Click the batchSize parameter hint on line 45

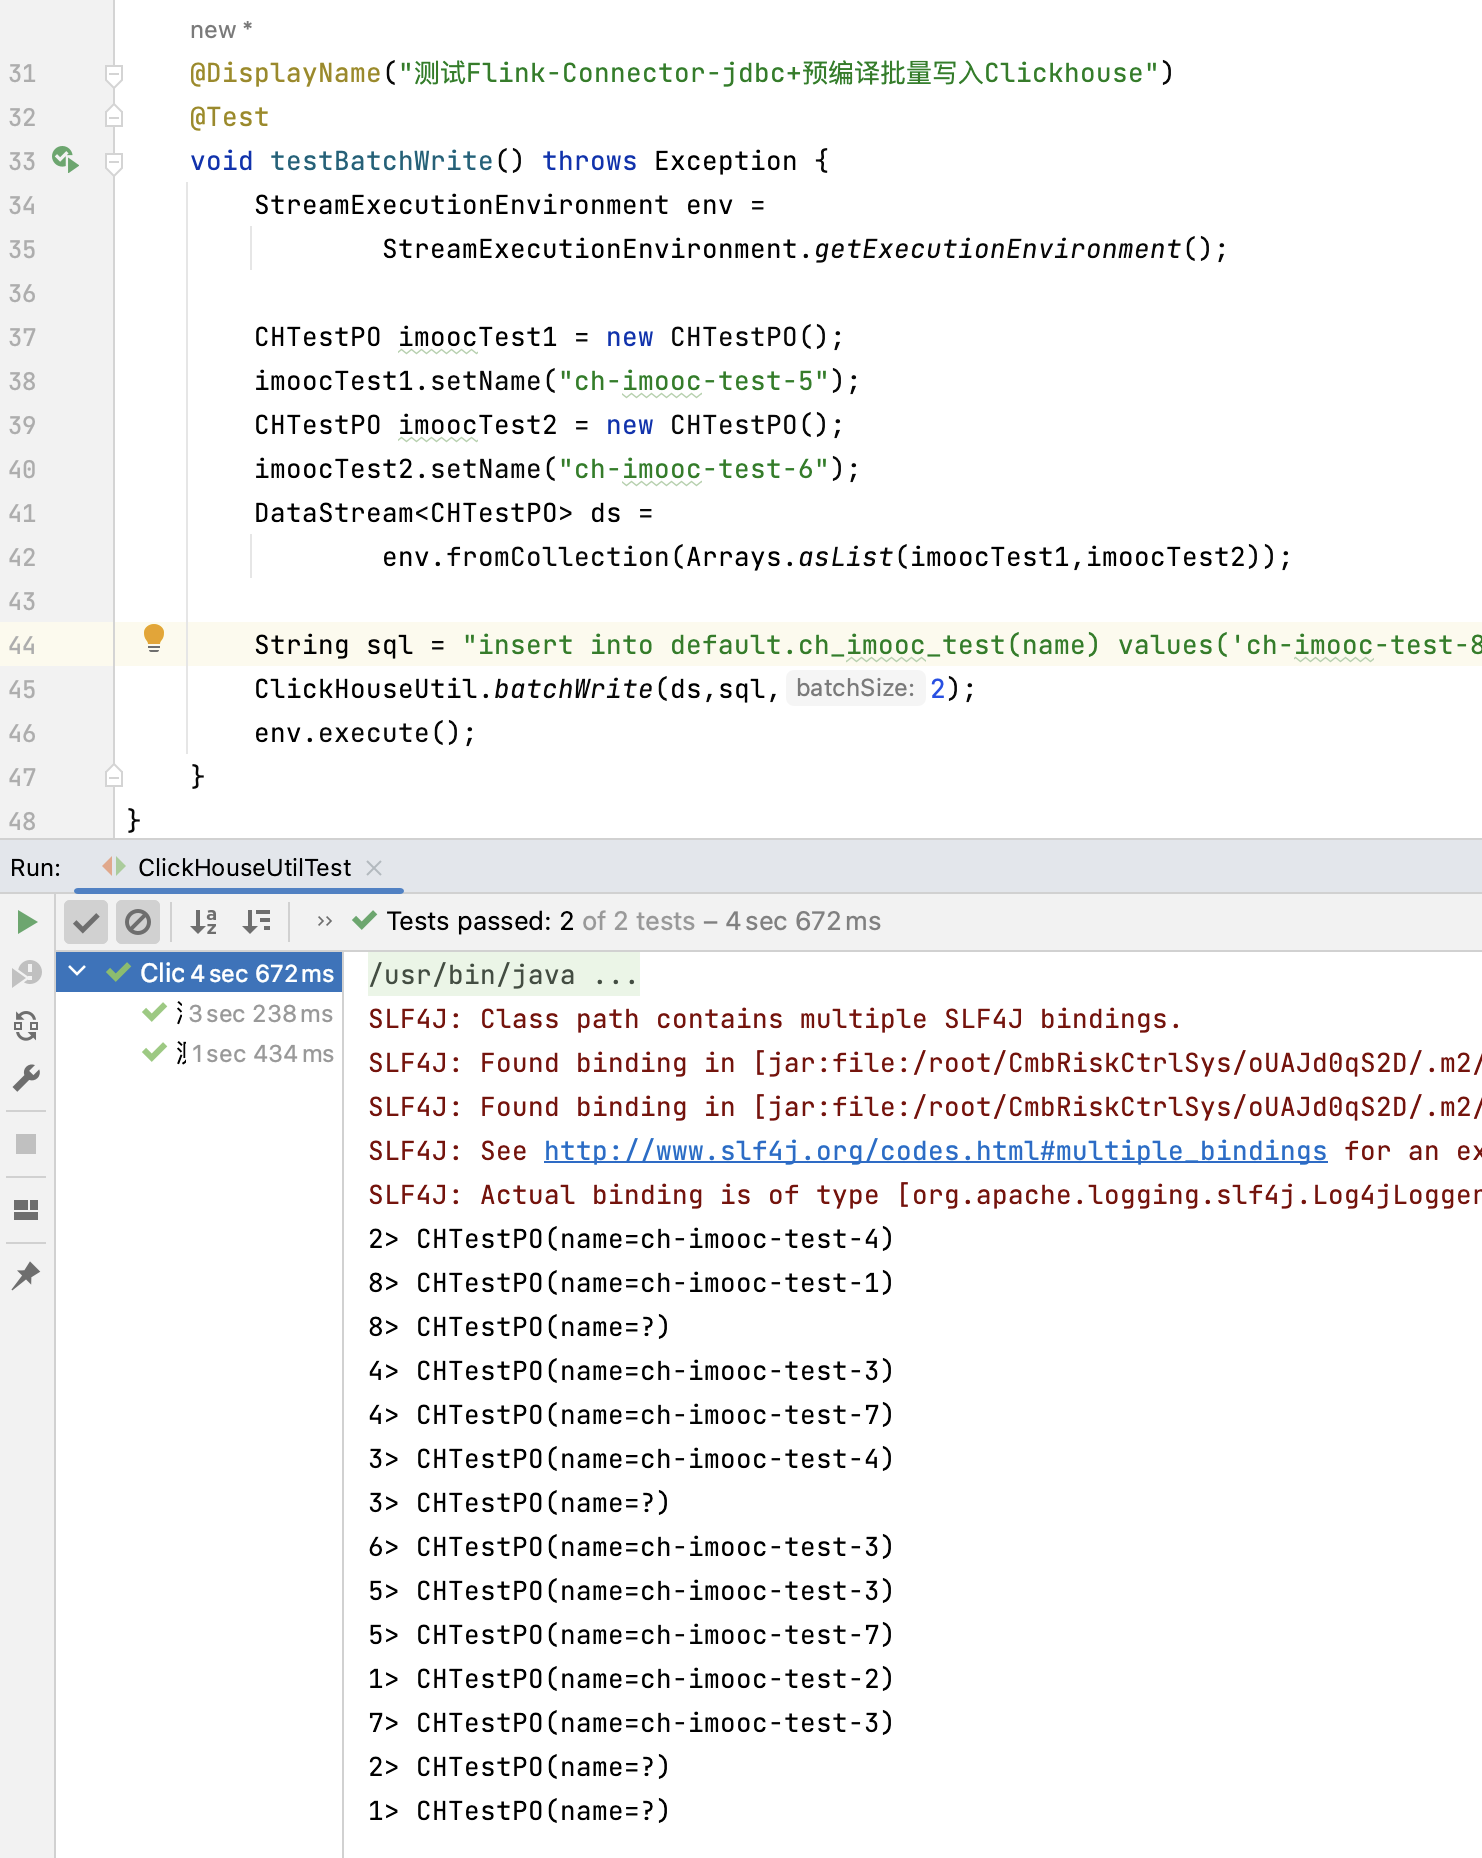(855, 688)
